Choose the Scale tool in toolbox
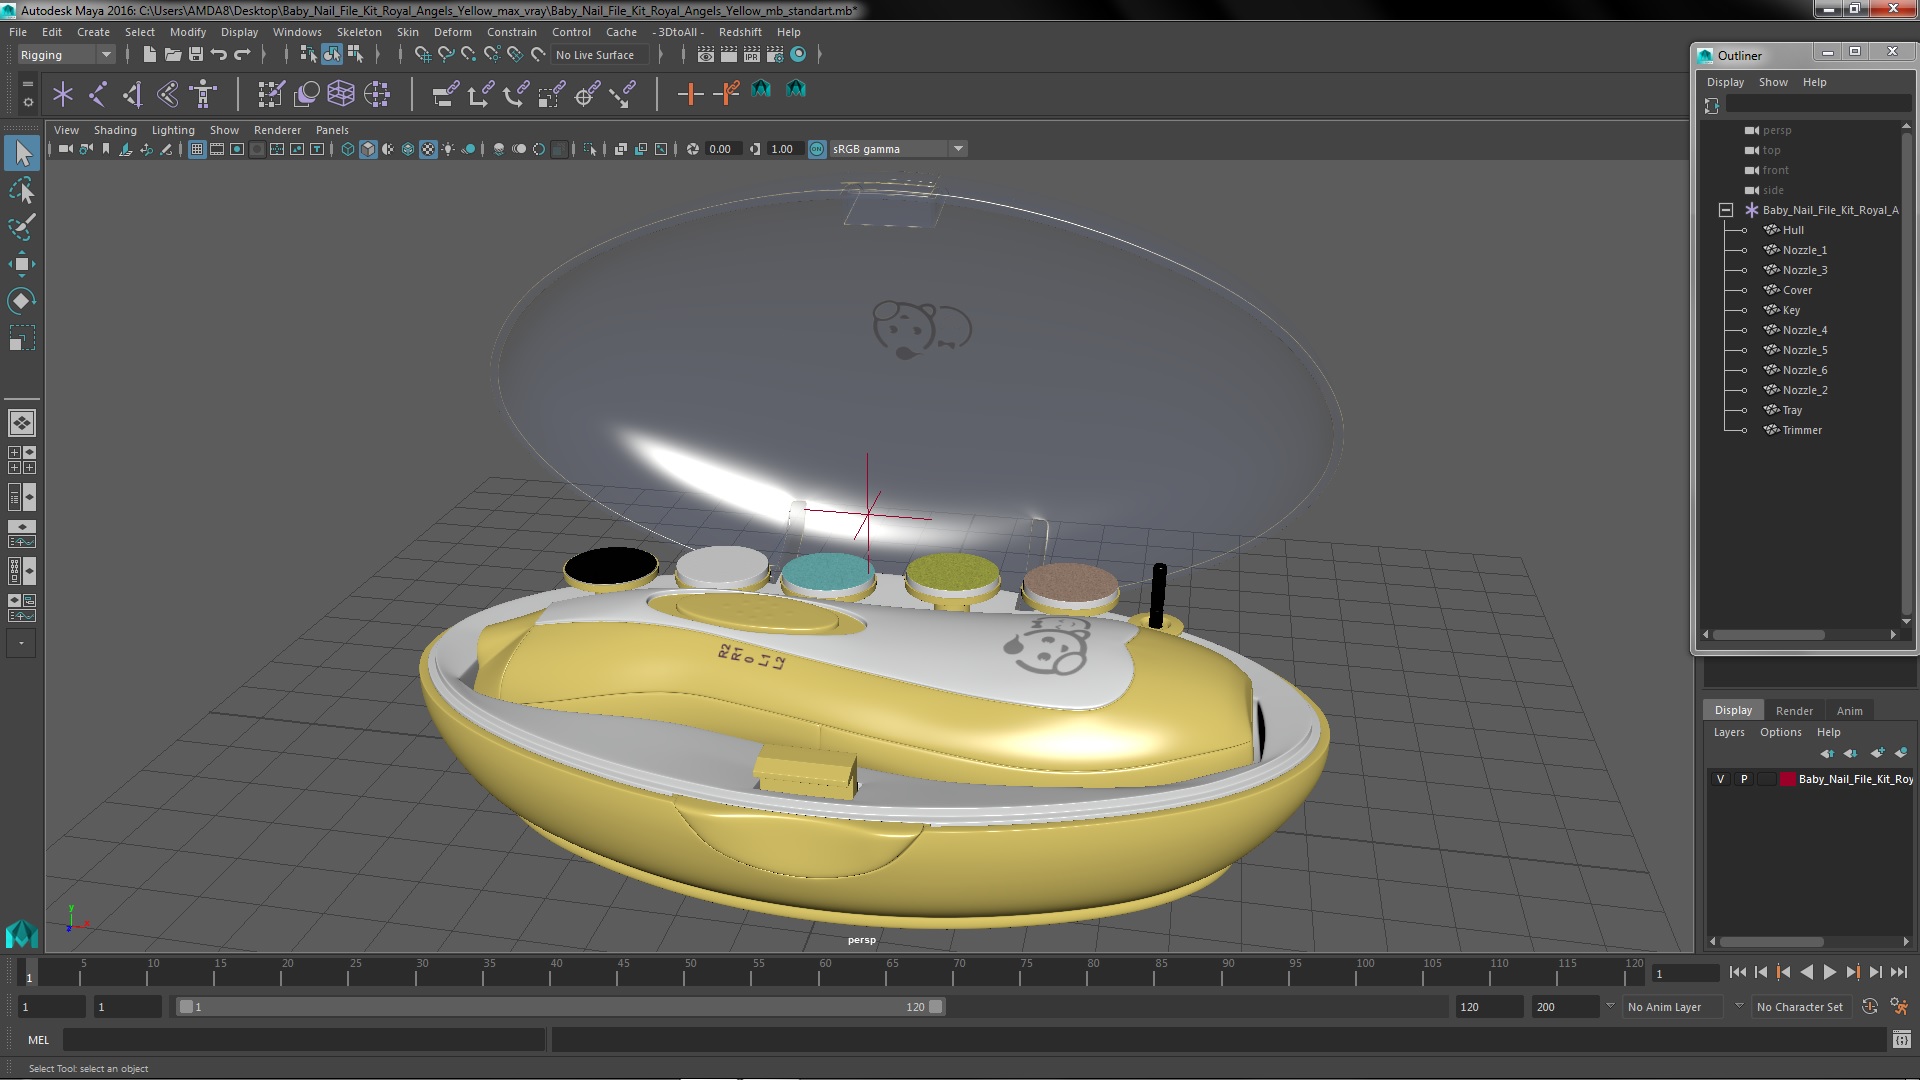Viewport: 1920px width, 1080px height. point(22,338)
